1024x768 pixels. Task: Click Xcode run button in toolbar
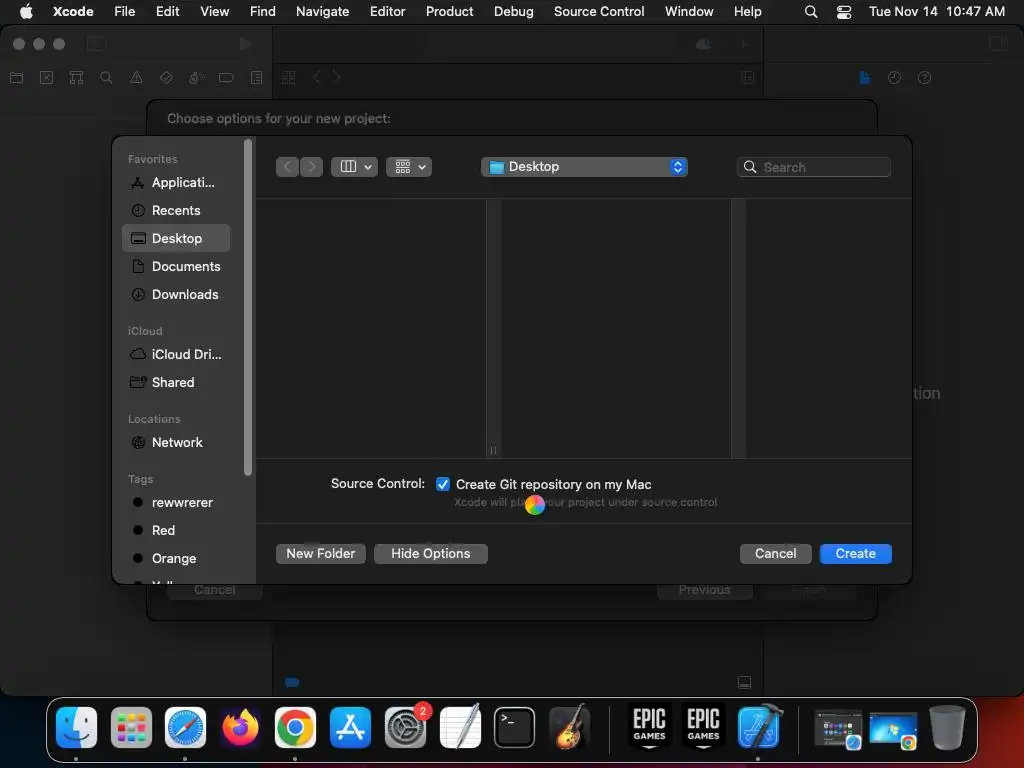(x=246, y=44)
